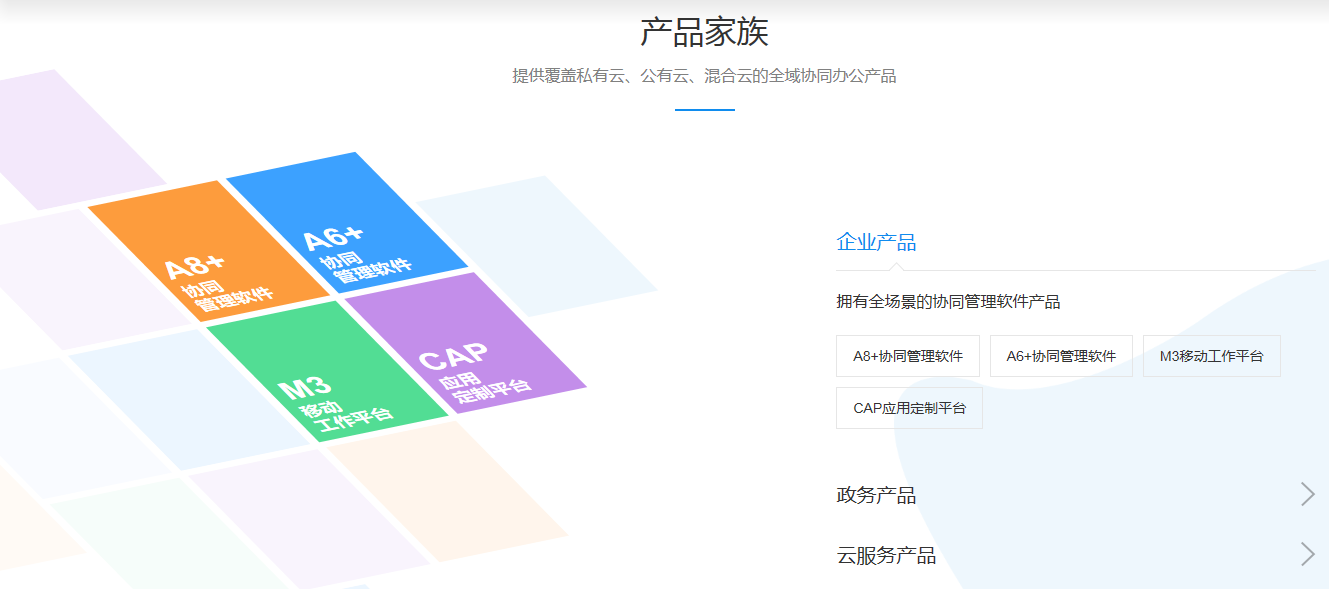Viewport: 1329px width, 589px height.
Task: Click the blue A6+ 协同管理软件 tile
Action: coord(347,225)
